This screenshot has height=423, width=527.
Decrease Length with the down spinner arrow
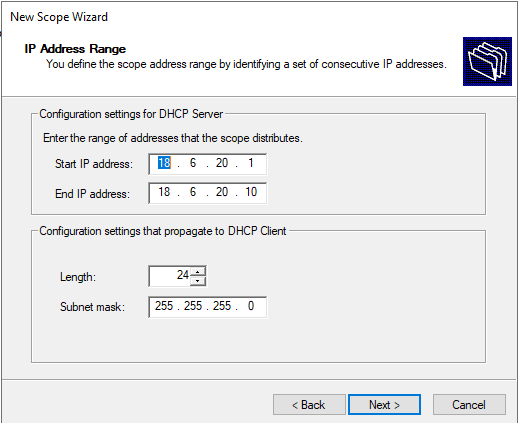(198, 281)
